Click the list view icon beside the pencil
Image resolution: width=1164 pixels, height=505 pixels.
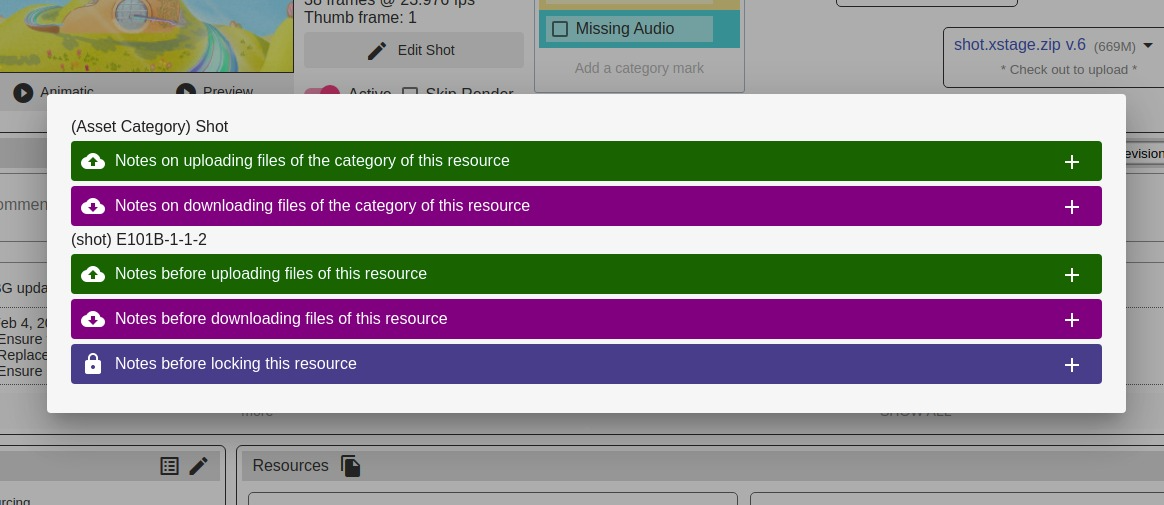click(x=170, y=466)
